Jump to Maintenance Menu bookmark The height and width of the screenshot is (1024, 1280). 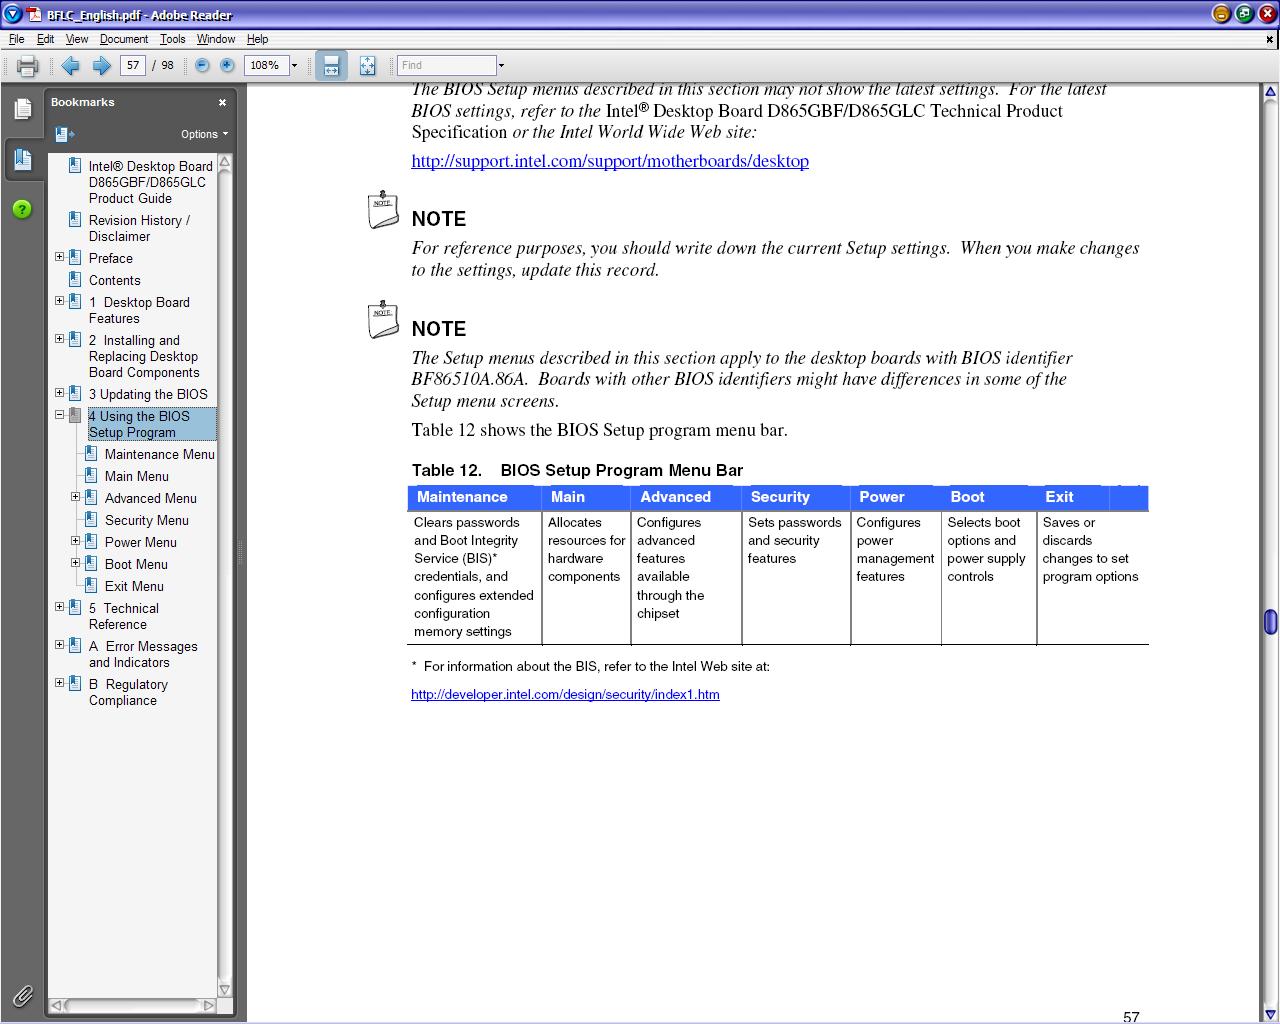[160, 454]
